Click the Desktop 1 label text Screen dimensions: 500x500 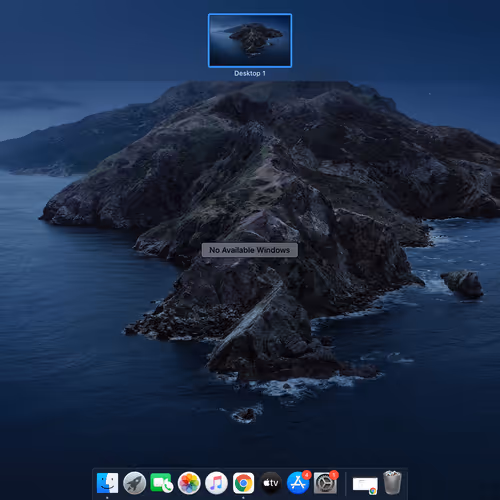pos(250,73)
